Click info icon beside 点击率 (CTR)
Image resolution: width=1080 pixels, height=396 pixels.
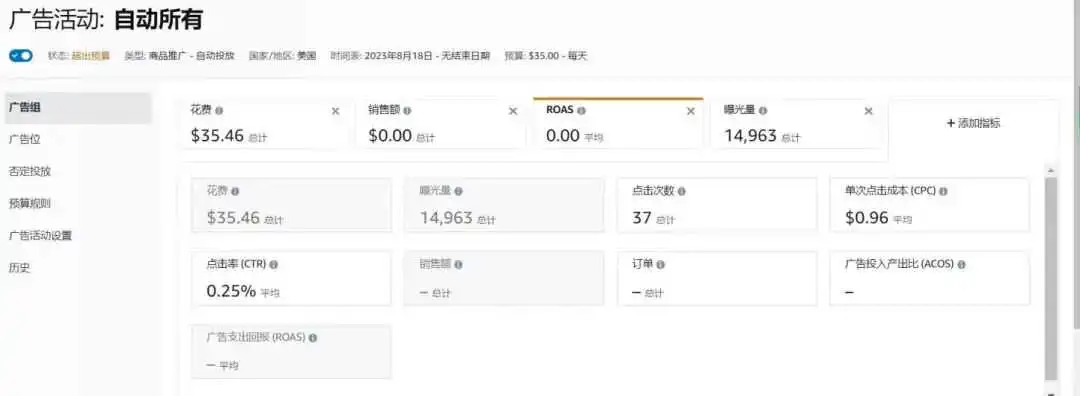click(x=273, y=264)
